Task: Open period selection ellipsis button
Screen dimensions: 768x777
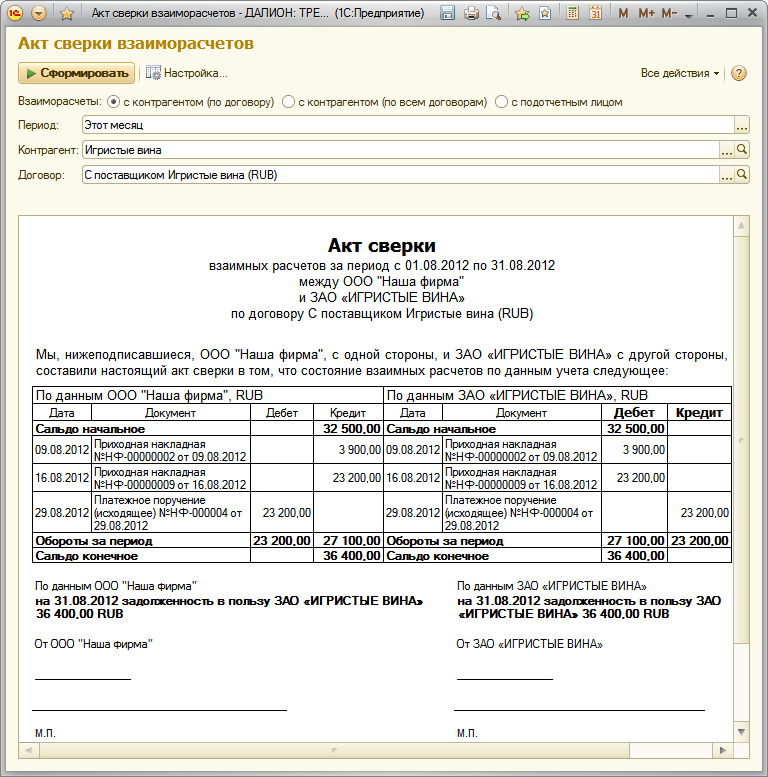Action: 742,125
